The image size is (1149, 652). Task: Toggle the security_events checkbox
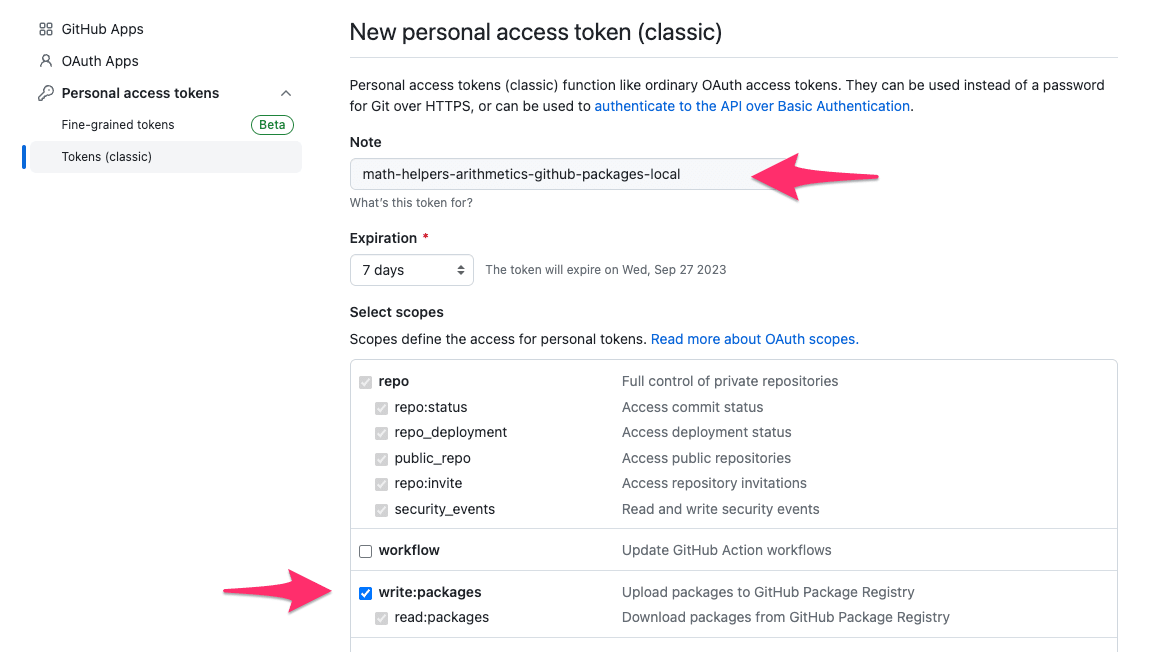[x=381, y=510]
